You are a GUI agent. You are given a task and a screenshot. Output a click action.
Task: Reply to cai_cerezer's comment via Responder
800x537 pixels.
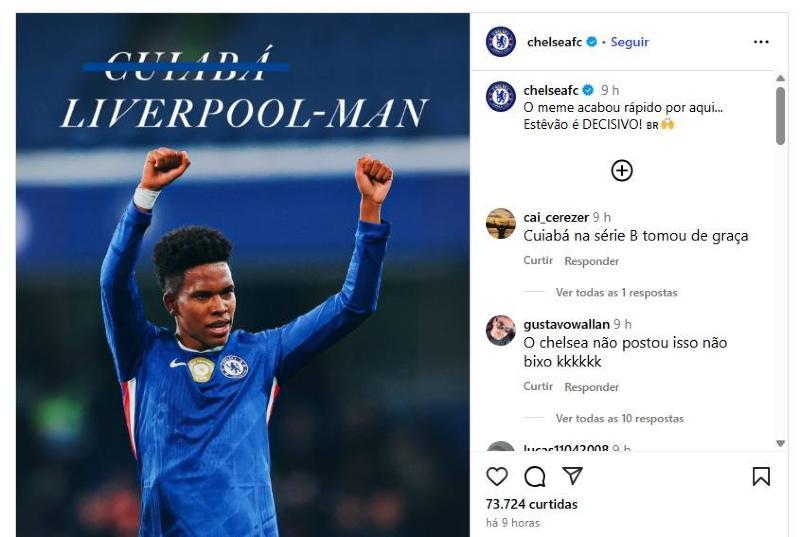point(591,261)
